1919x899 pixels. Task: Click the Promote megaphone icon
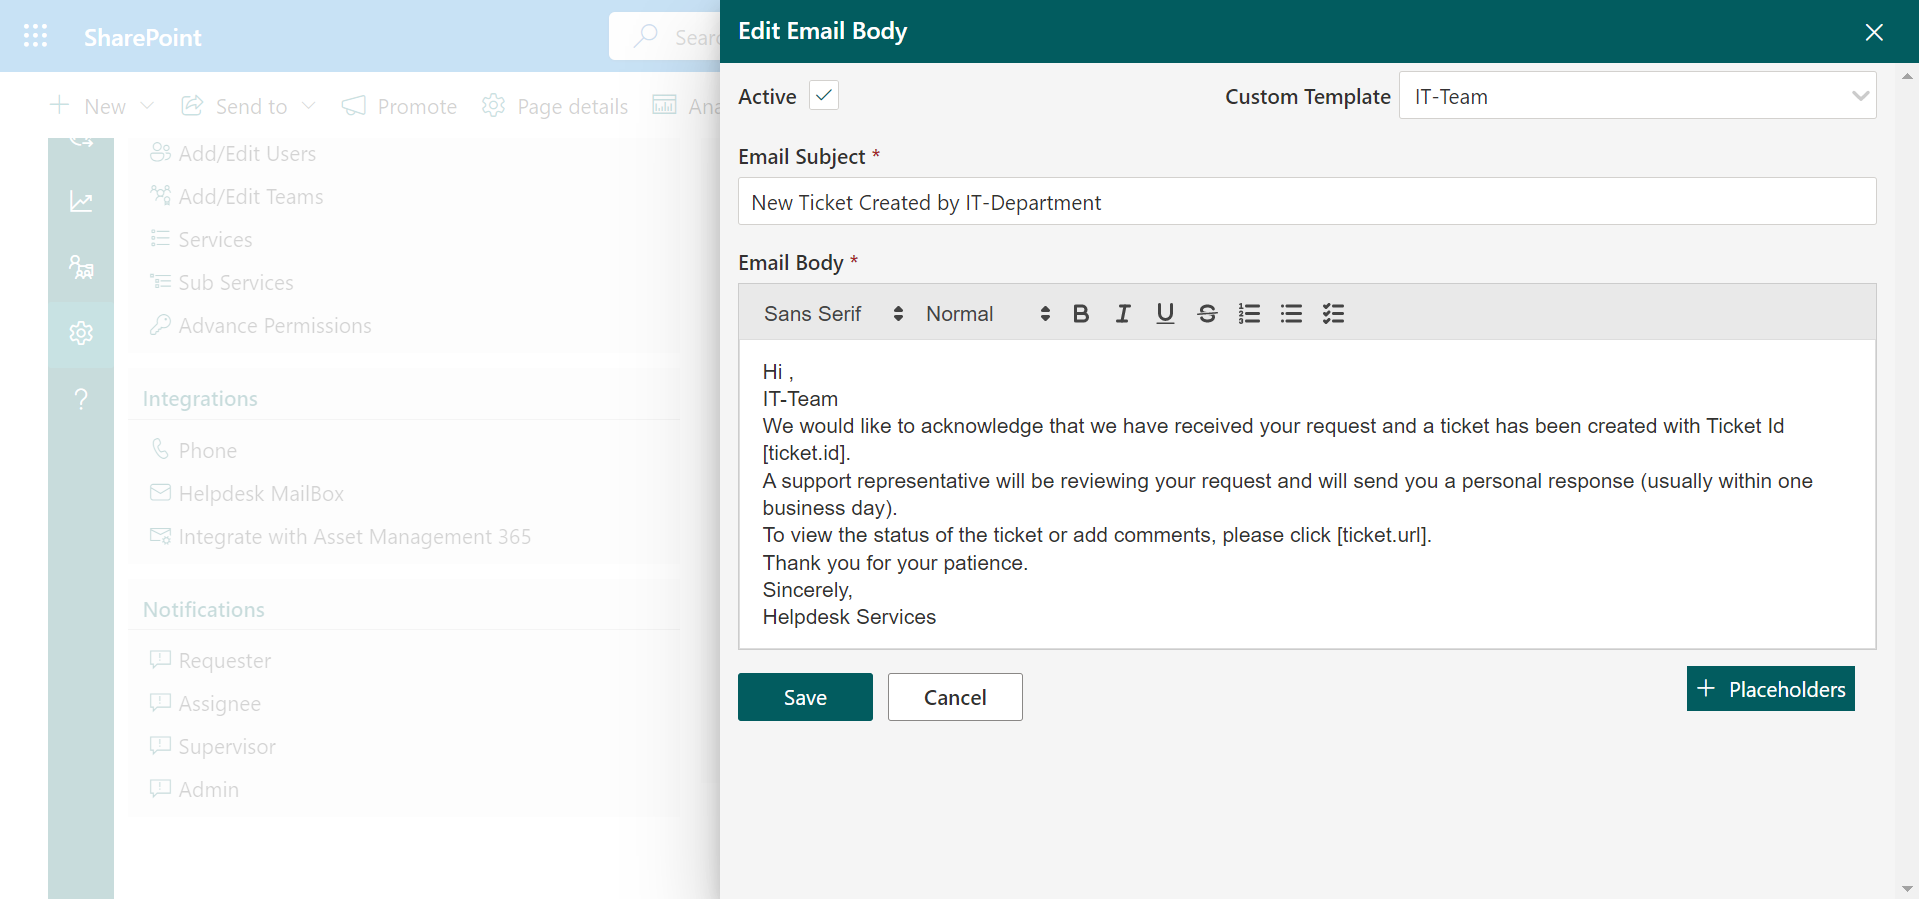(354, 106)
